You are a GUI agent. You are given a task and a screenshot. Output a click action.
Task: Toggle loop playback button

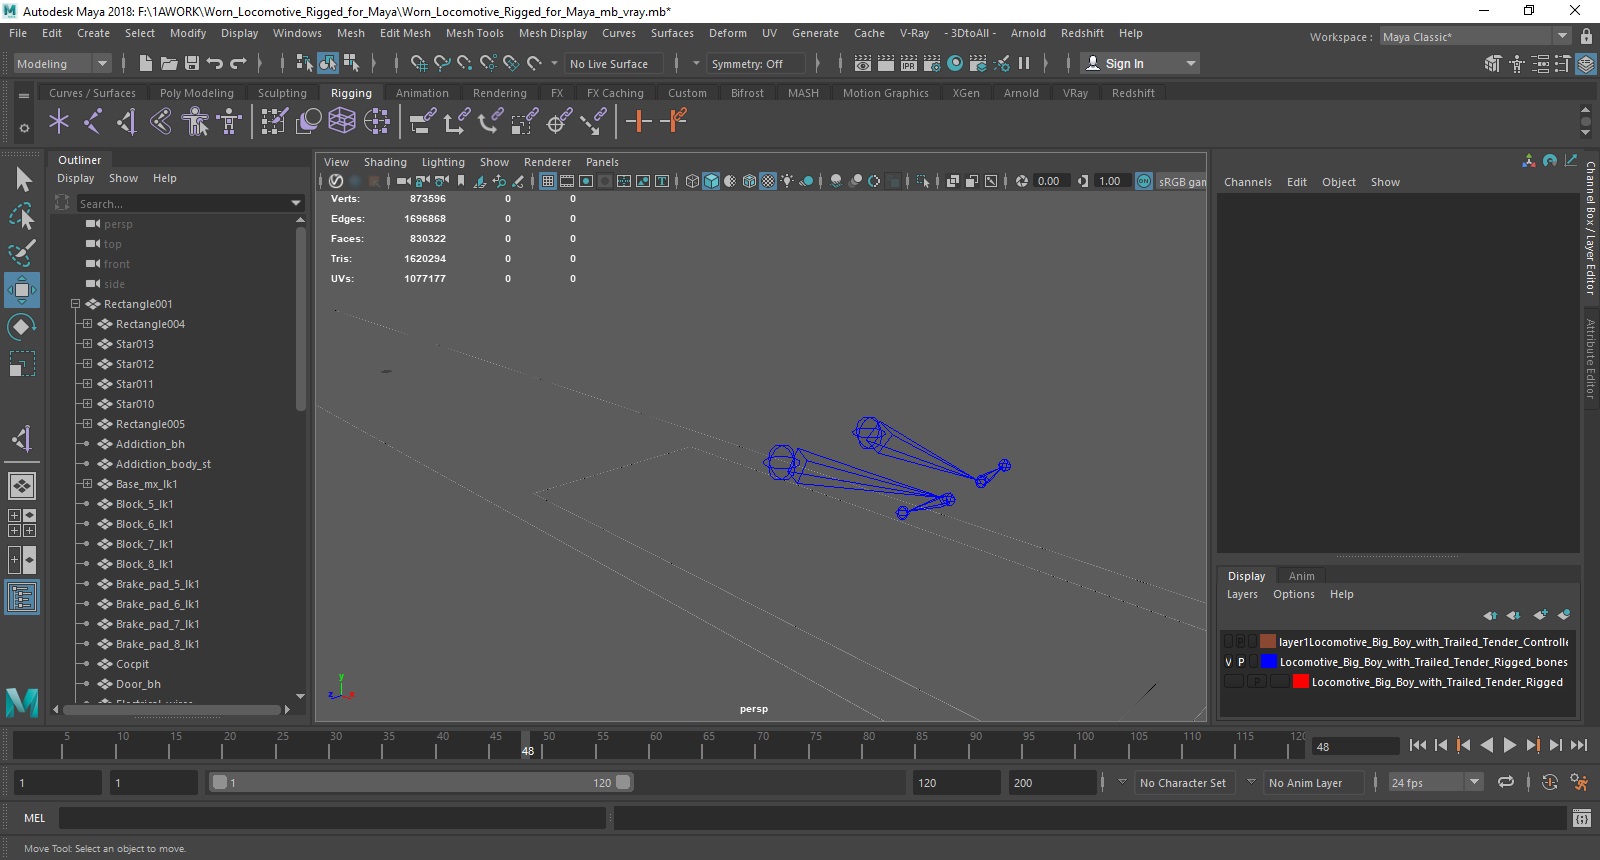coord(1506,782)
